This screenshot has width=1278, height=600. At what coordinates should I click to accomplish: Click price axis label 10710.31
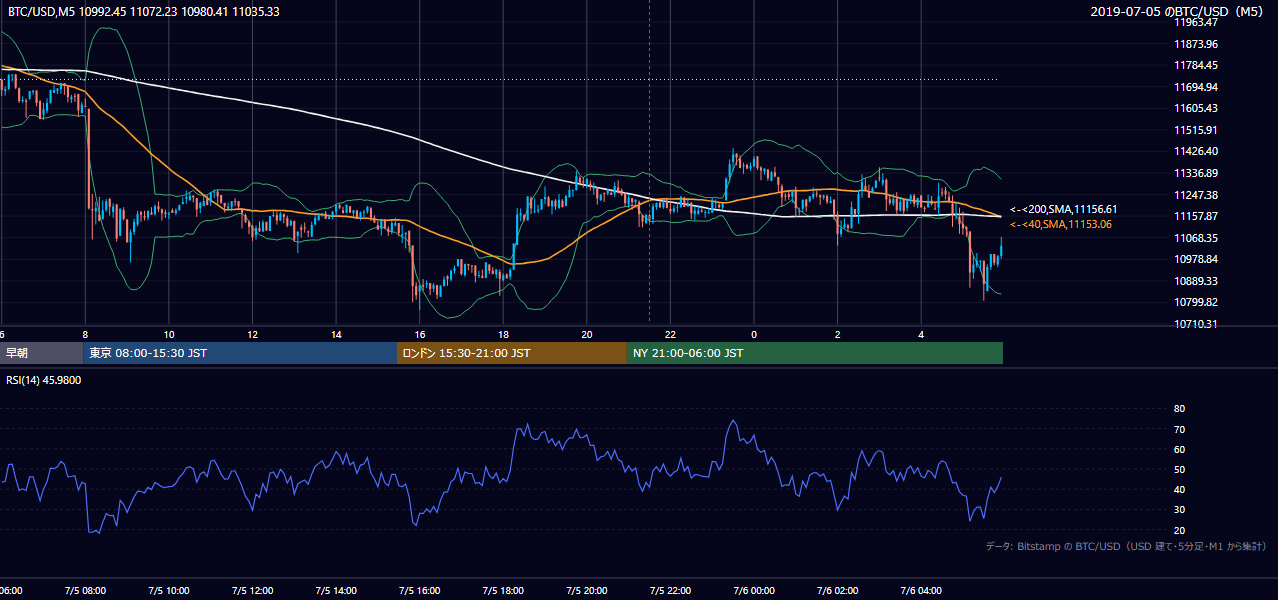click(x=1196, y=324)
